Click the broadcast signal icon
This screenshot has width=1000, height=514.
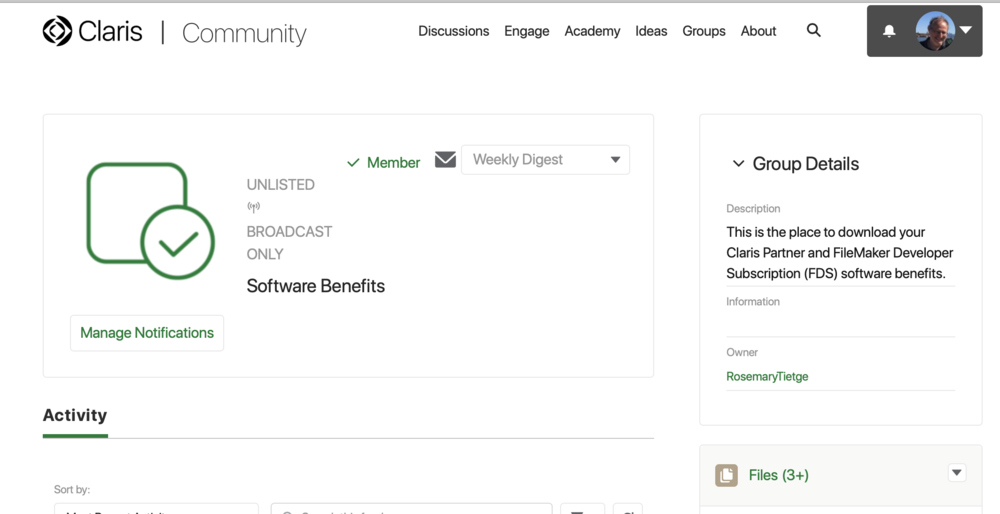click(253, 208)
